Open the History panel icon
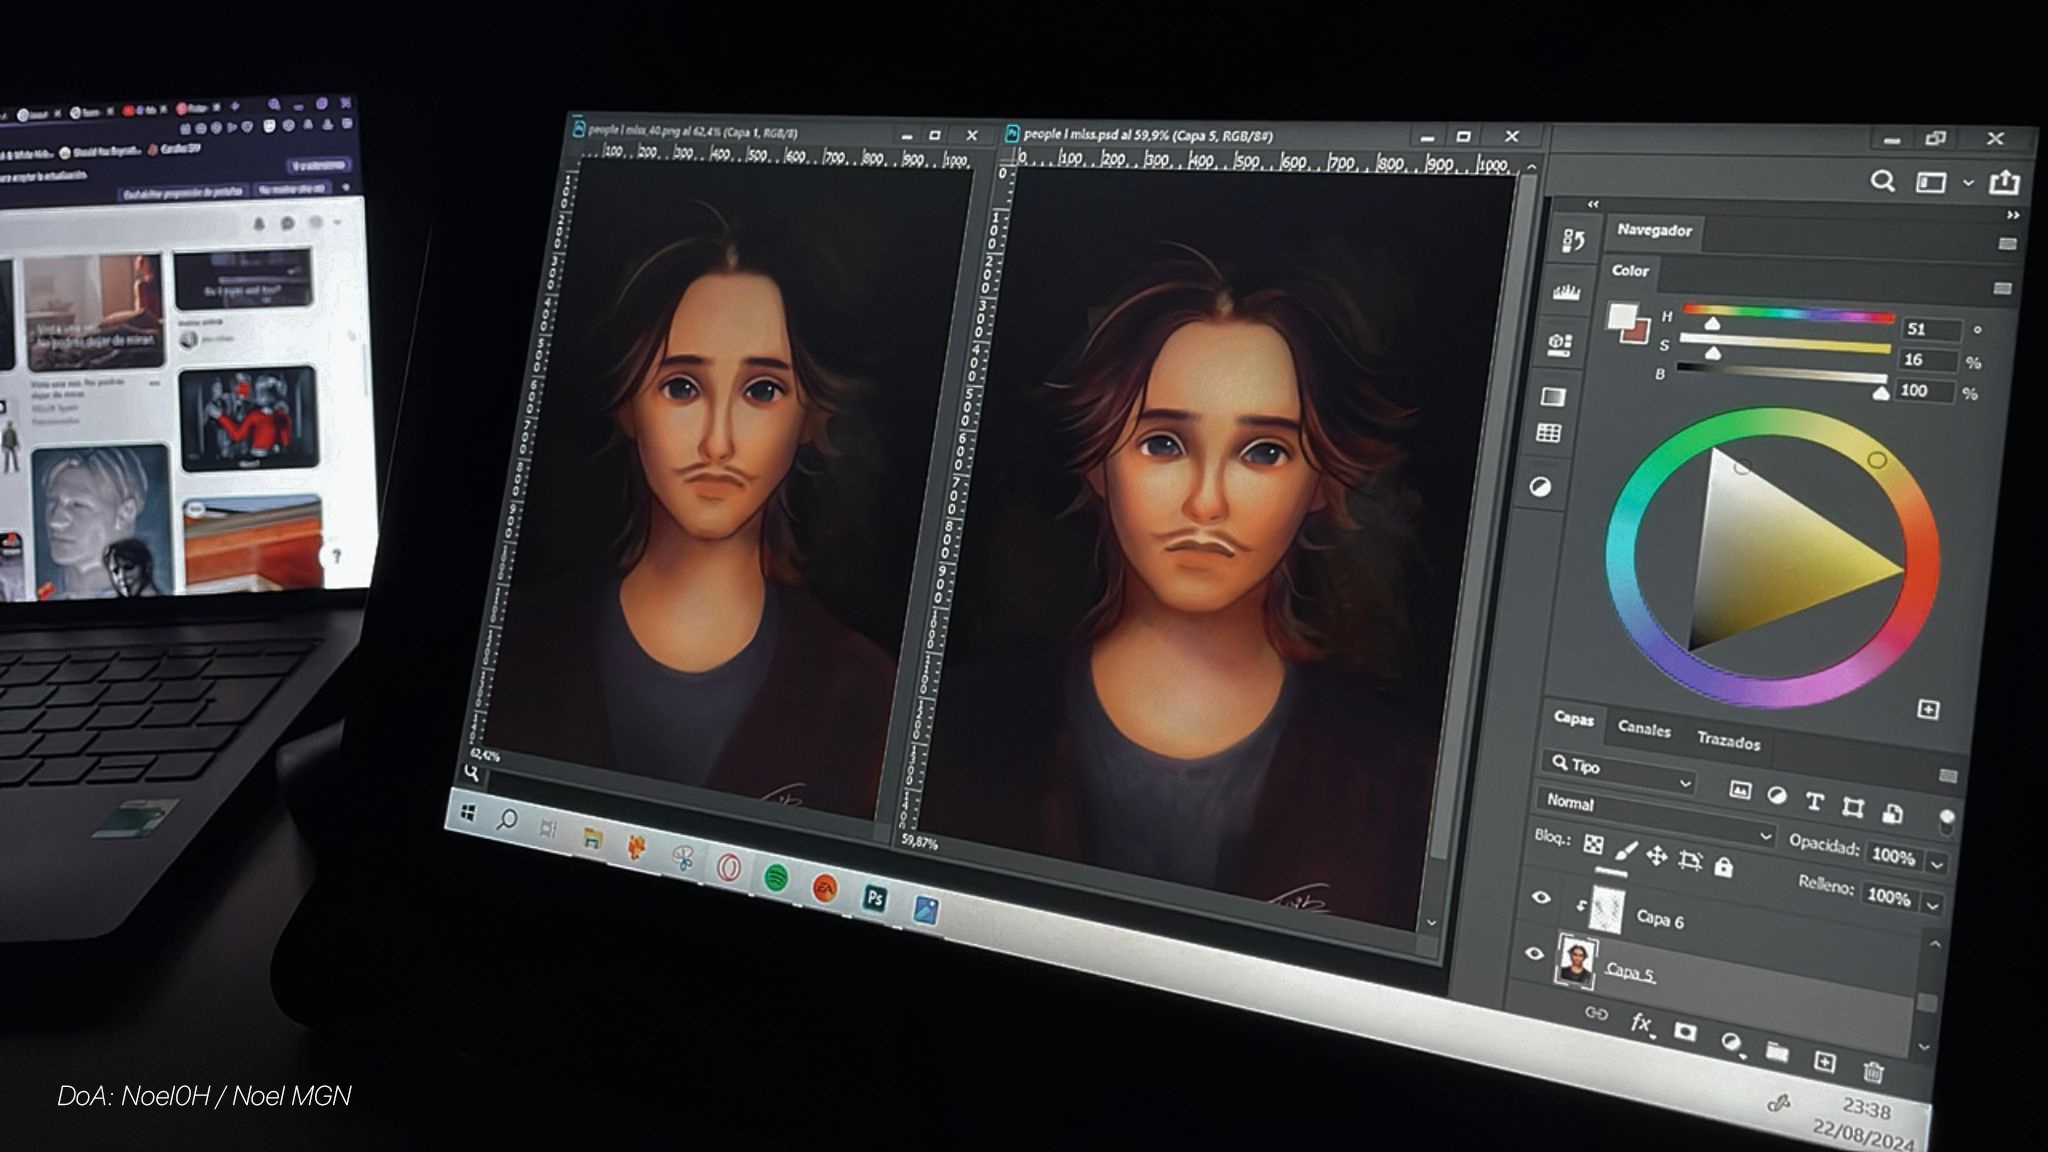2048x1152 pixels. (1573, 240)
